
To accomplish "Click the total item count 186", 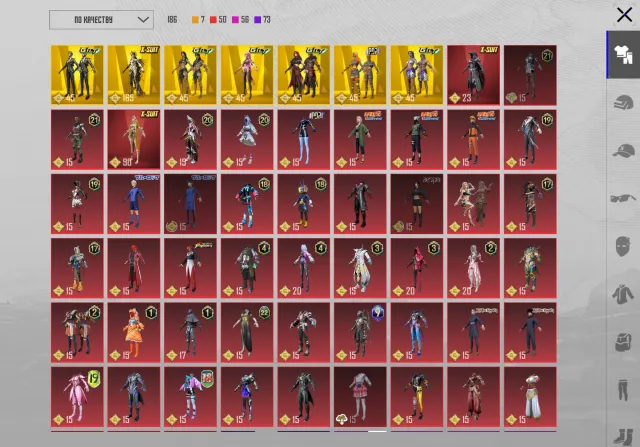I will click(172, 20).
